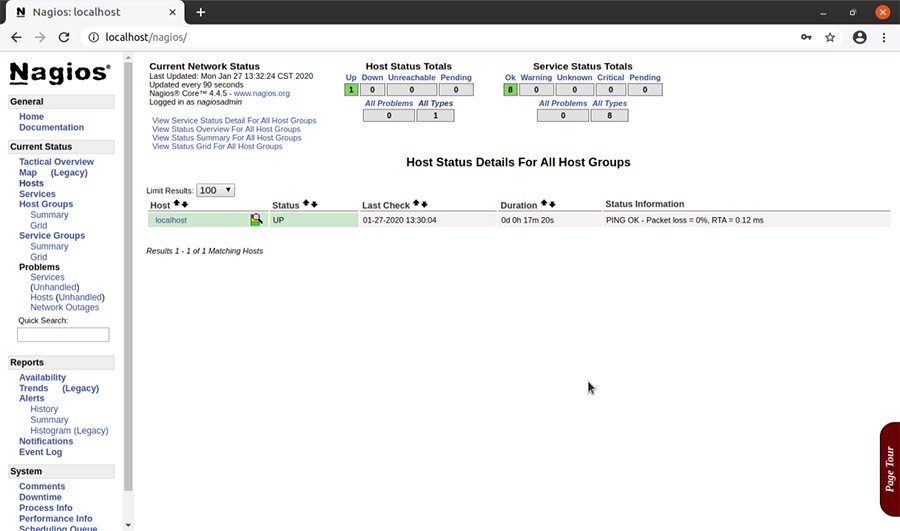This screenshot has height=531, width=900.
Task: Click the view service details icon beside localhost
Action: 257,220
